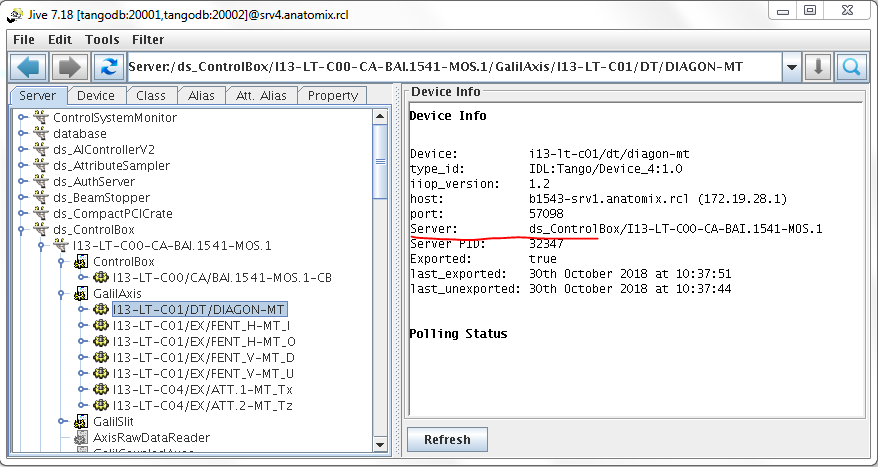Click the I13-LT-C00/CA/BAI.1541-MOS.1-CB device icon
This screenshot has width=878, height=467.
[101, 278]
